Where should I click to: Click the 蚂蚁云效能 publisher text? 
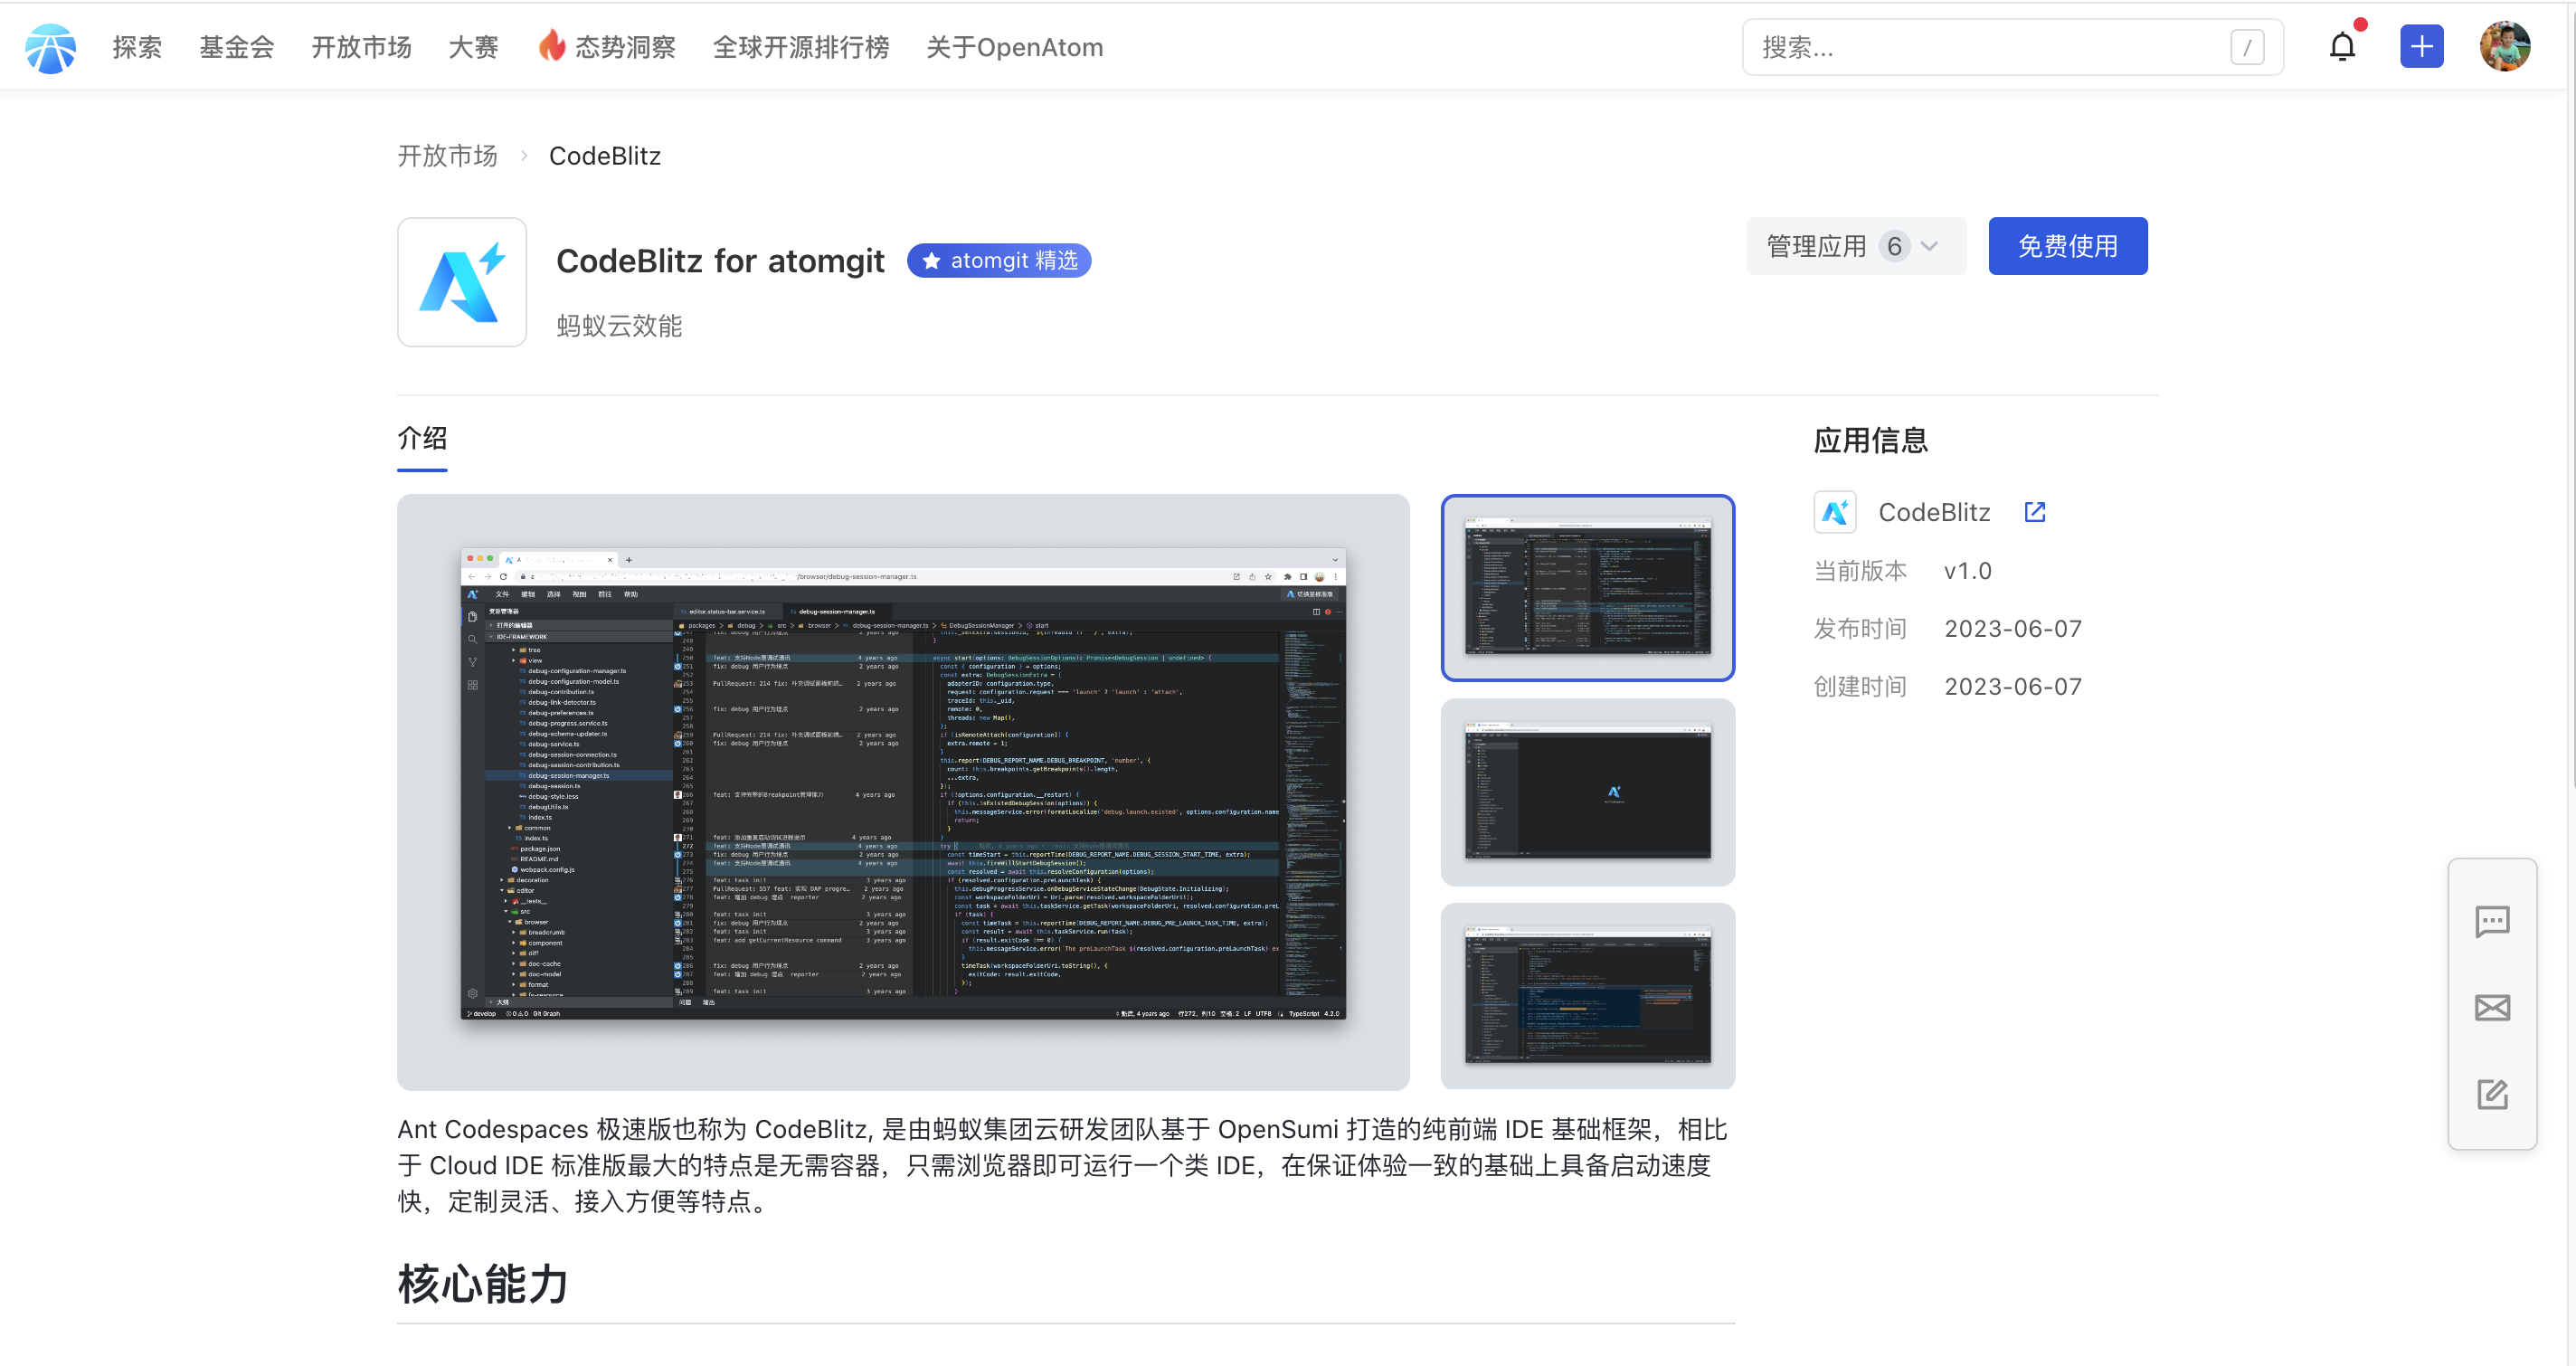[619, 326]
